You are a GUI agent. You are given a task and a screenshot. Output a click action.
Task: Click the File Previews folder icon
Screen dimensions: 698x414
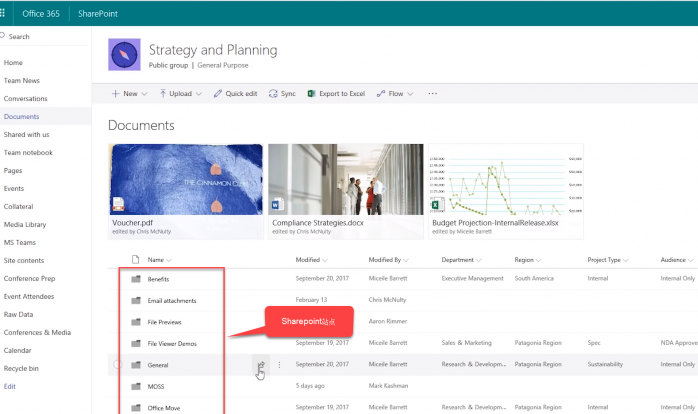click(136, 322)
